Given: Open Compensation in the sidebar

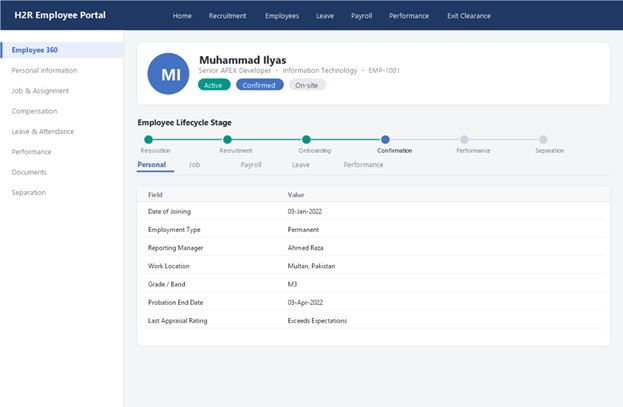Looking at the screenshot, I should (x=34, y=111).
